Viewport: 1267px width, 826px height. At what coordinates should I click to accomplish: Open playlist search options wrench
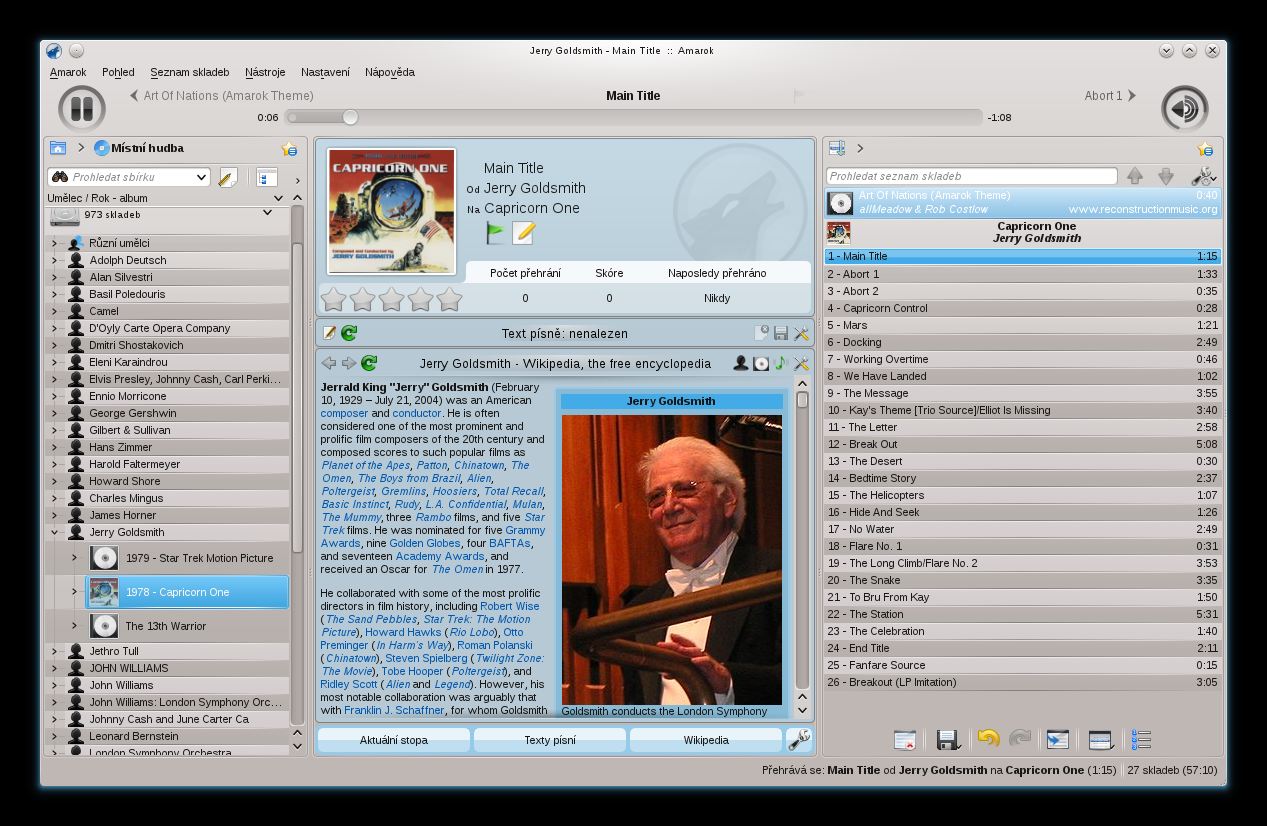[1204, 176]
